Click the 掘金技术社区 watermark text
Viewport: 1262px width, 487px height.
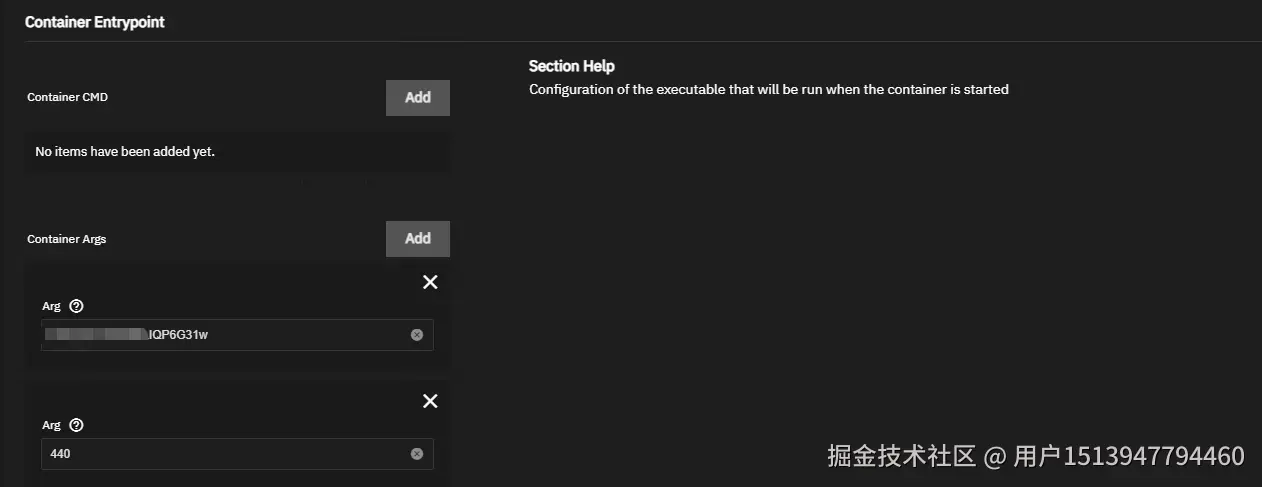[x=900, y=456]
